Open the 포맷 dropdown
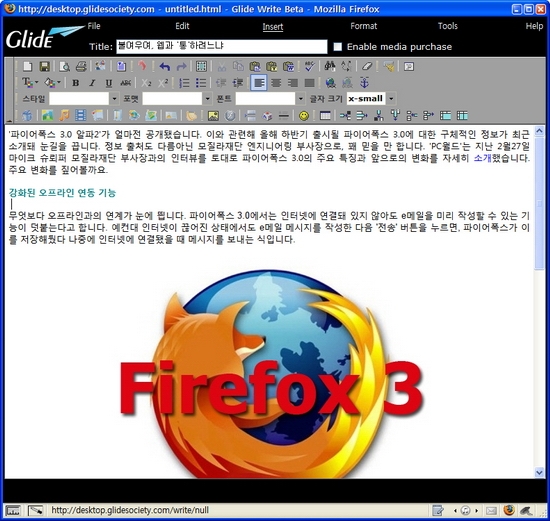 pyautogui.click(x=208, y=99)
